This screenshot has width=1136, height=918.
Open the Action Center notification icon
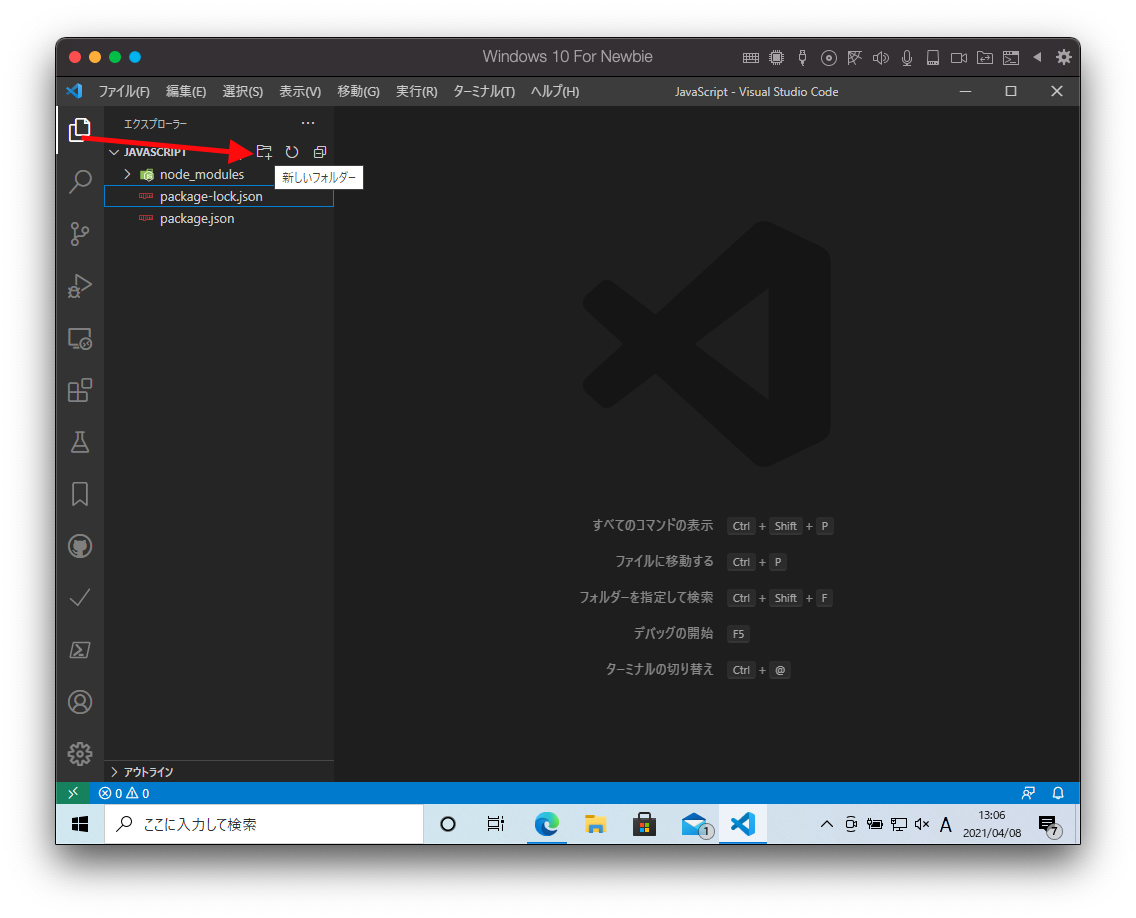coord(1050,825)
